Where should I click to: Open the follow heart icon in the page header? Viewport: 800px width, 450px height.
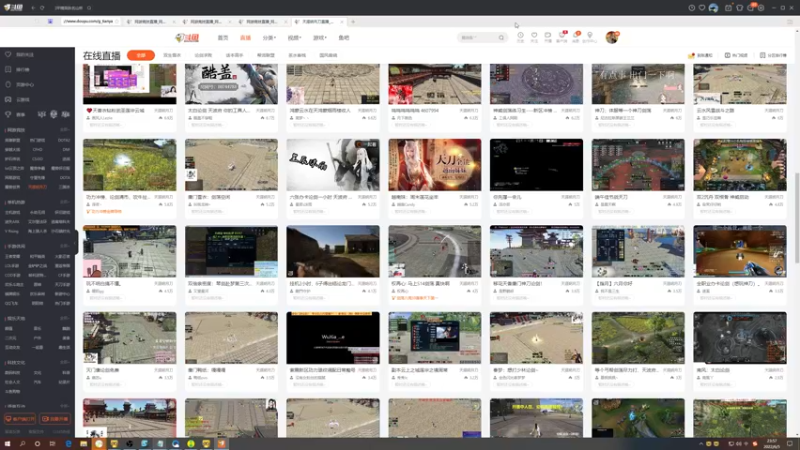pyautogui.click(x=534, y=35)
